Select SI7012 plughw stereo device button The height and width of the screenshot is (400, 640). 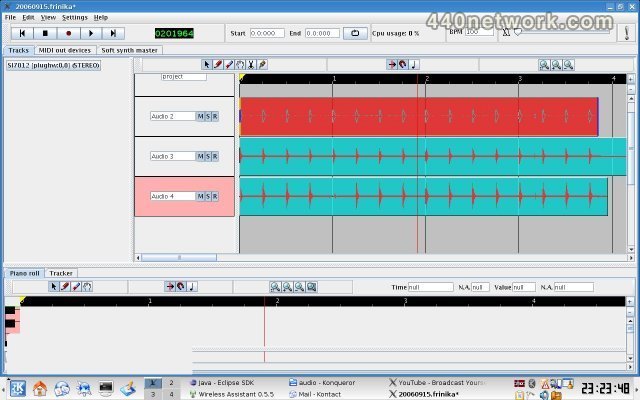click(53, 65)
